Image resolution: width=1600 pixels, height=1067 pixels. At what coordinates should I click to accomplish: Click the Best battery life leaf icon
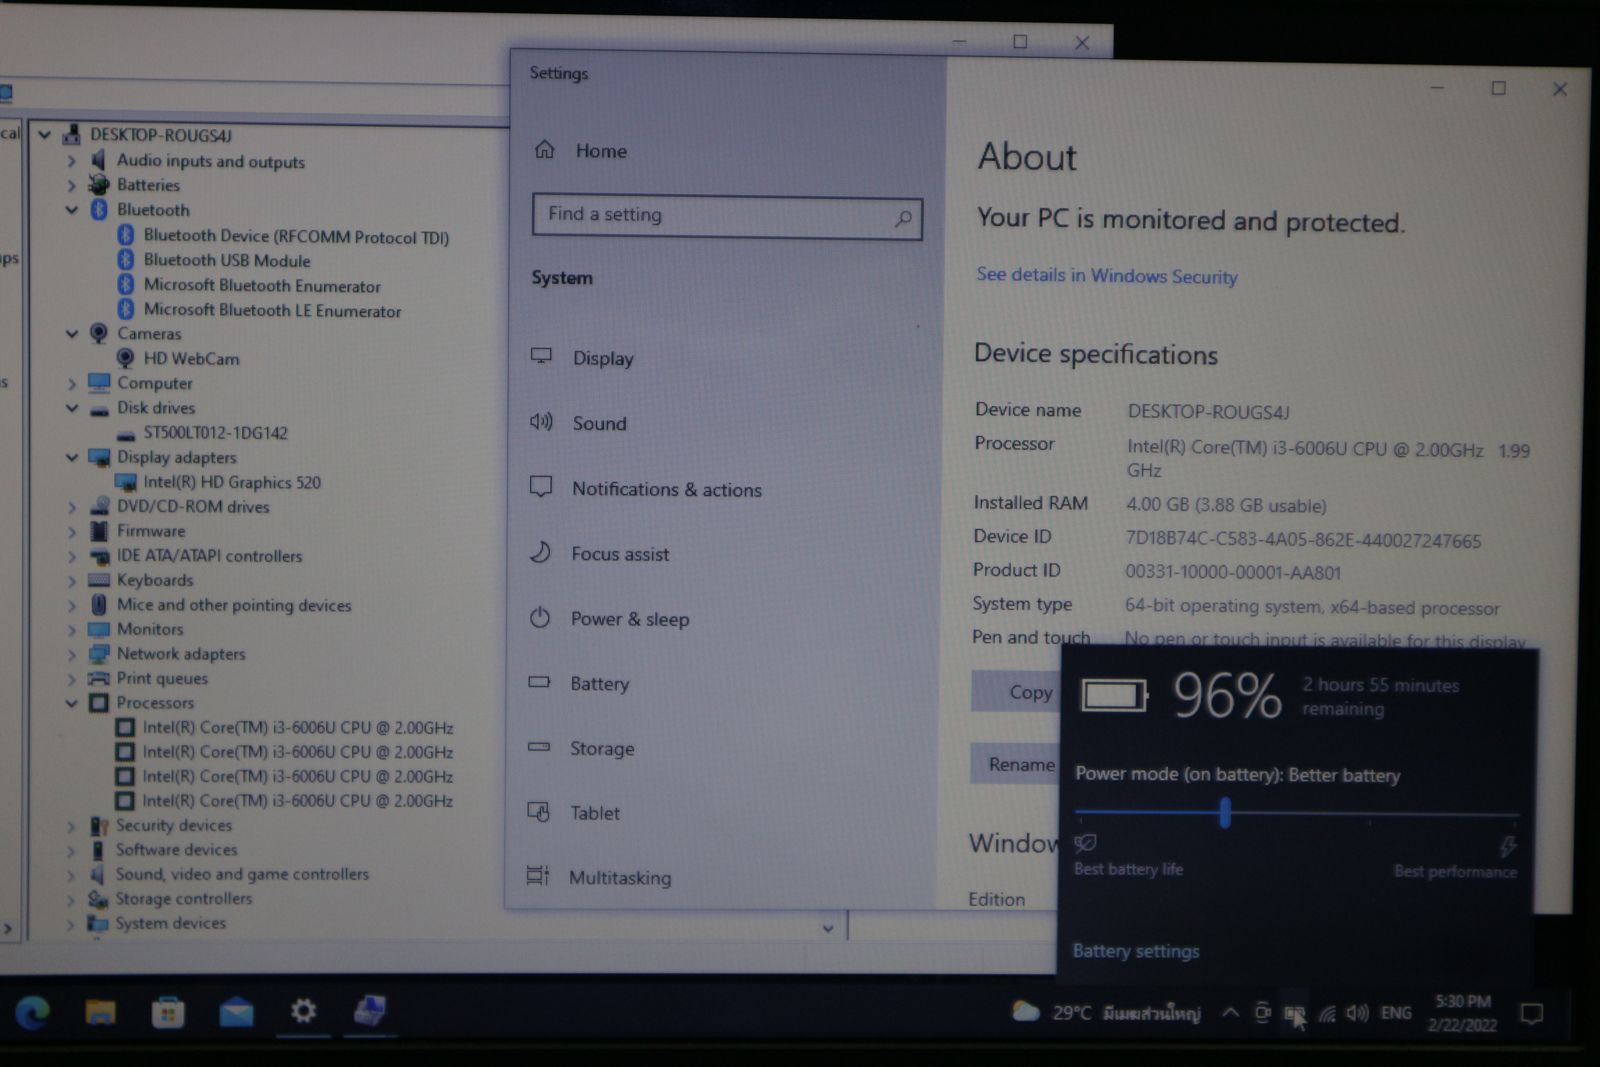tap(1085, 843)
